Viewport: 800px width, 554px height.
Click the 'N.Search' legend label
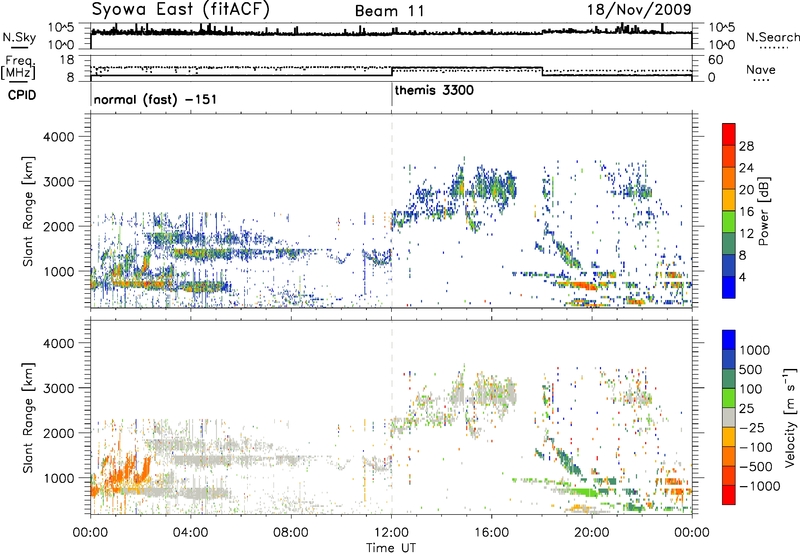click(772, 37)
